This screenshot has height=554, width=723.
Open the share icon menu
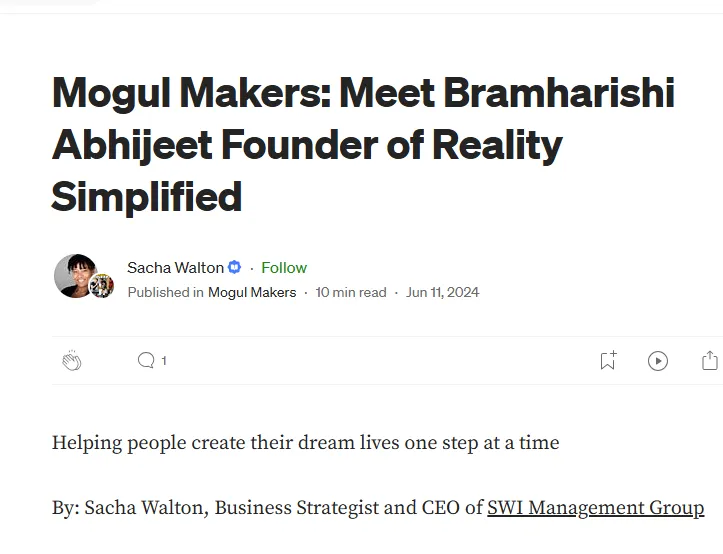tap(710, 360)
